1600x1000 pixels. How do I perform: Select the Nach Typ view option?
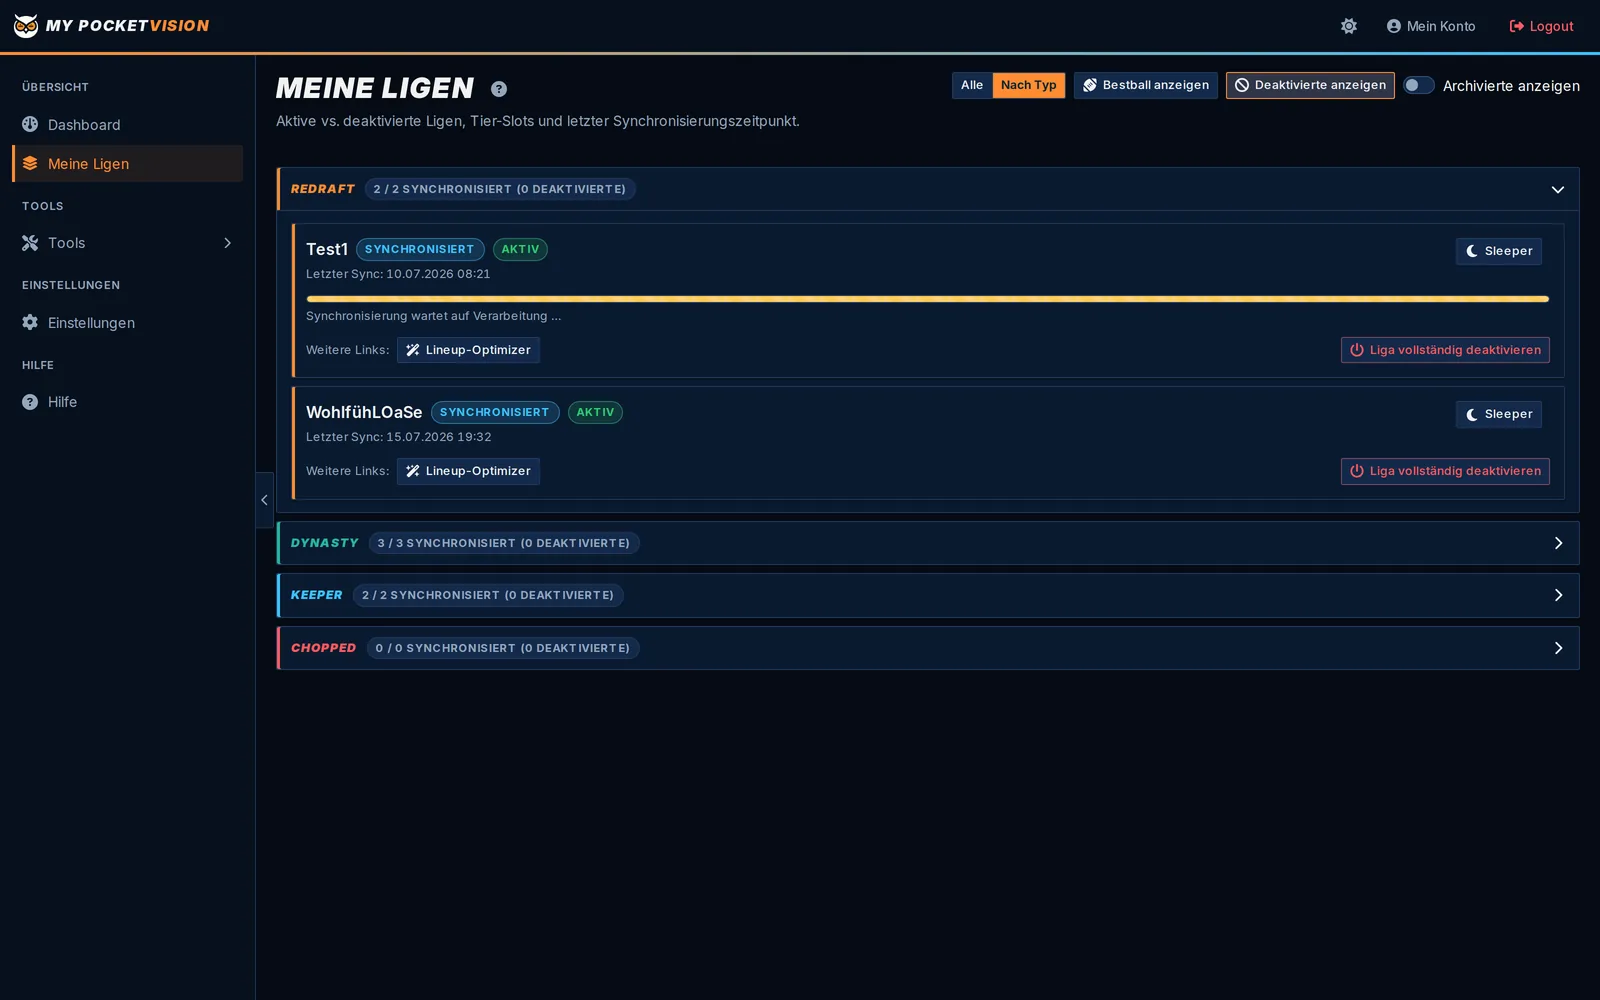pyautogui.click(x=1029, y=85)
